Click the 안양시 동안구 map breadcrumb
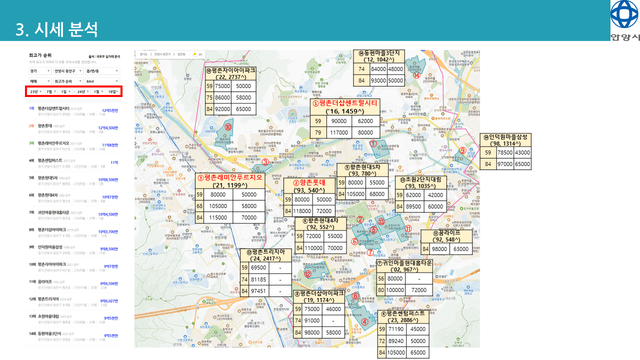The width and height of the screenshot is (640, 360). click(162, 54)
